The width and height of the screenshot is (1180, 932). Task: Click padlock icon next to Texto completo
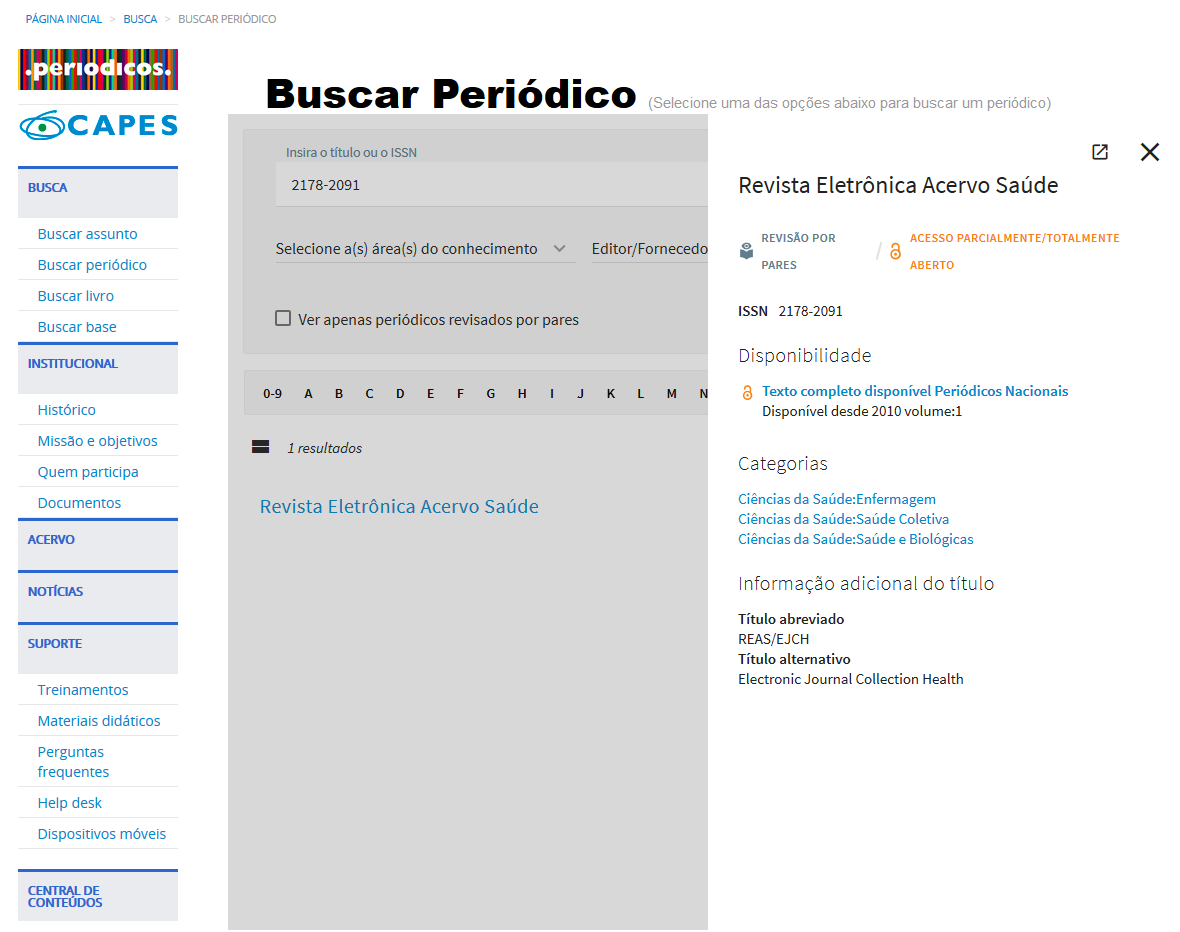pos(747,392)
